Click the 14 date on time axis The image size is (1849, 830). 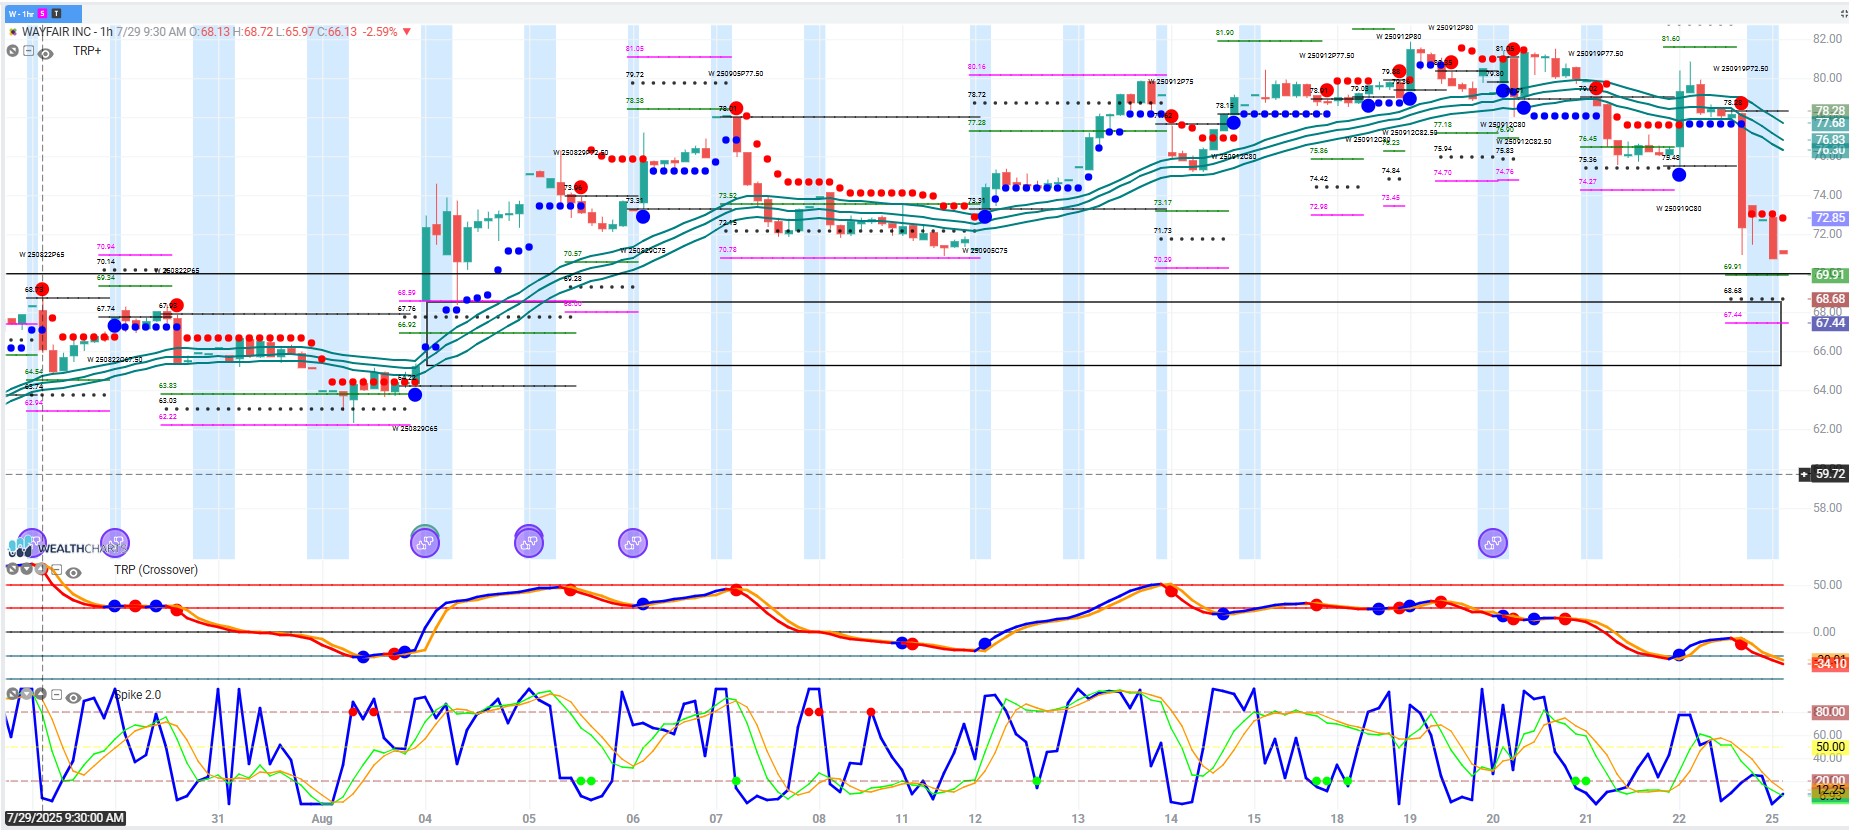(1171, 819)
